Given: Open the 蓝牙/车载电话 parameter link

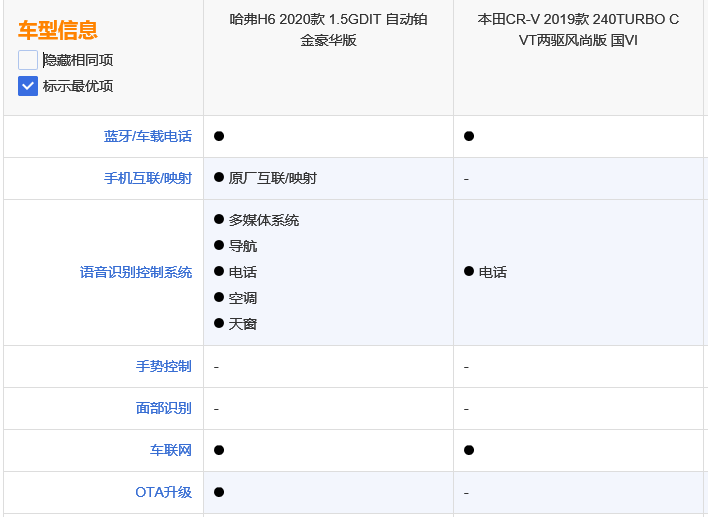Looking at the screenshot, I should pyautogui.click(x=148, y=136).
